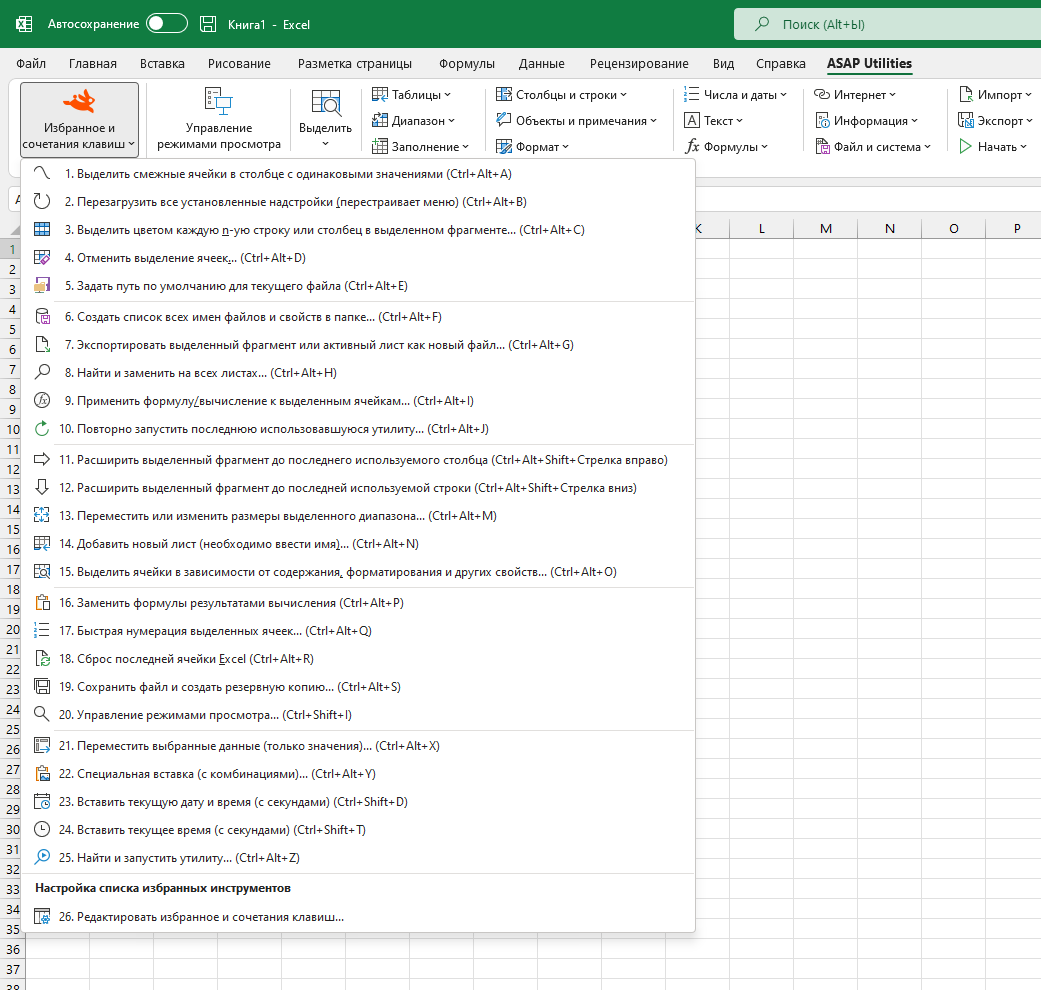
Task: Click the magnifier icon of item 8
Action: [x=42, y=372]
